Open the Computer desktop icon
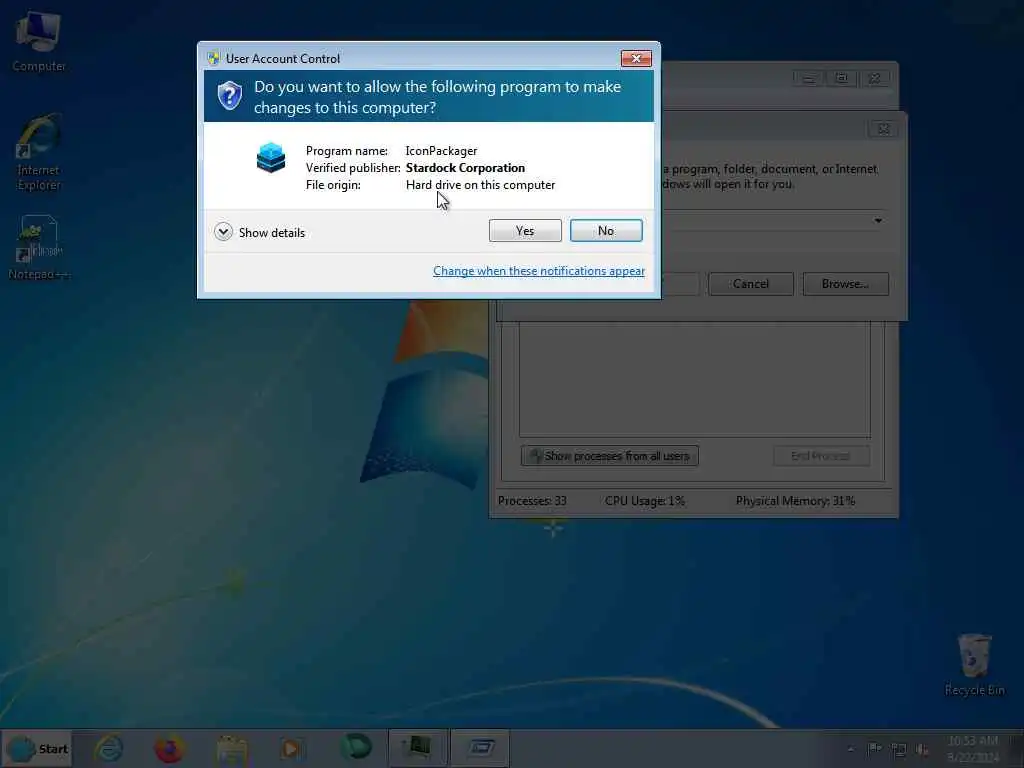The width and height of the screenshot is (1024, 768). point(39,42)
